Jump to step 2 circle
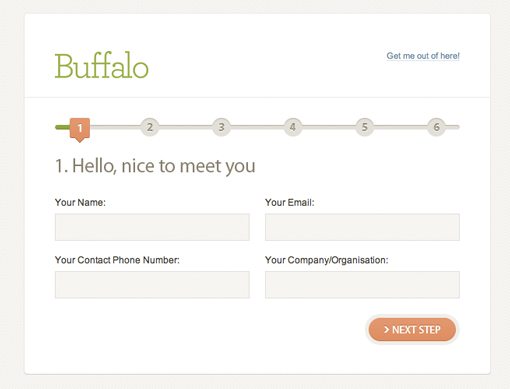 click(x=150, y=127)
